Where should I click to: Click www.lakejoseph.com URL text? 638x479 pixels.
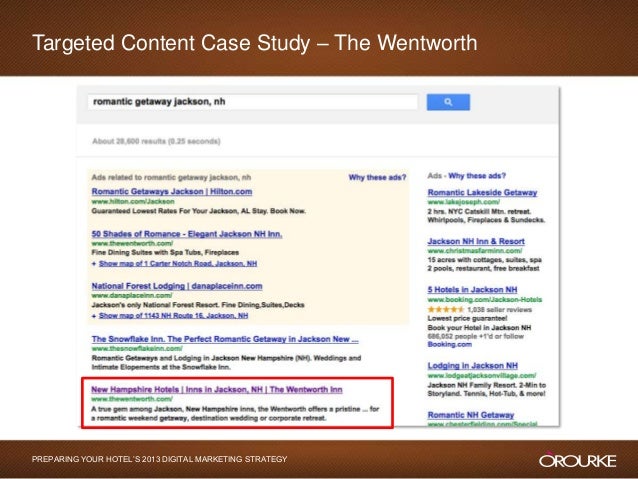(463, 202)
